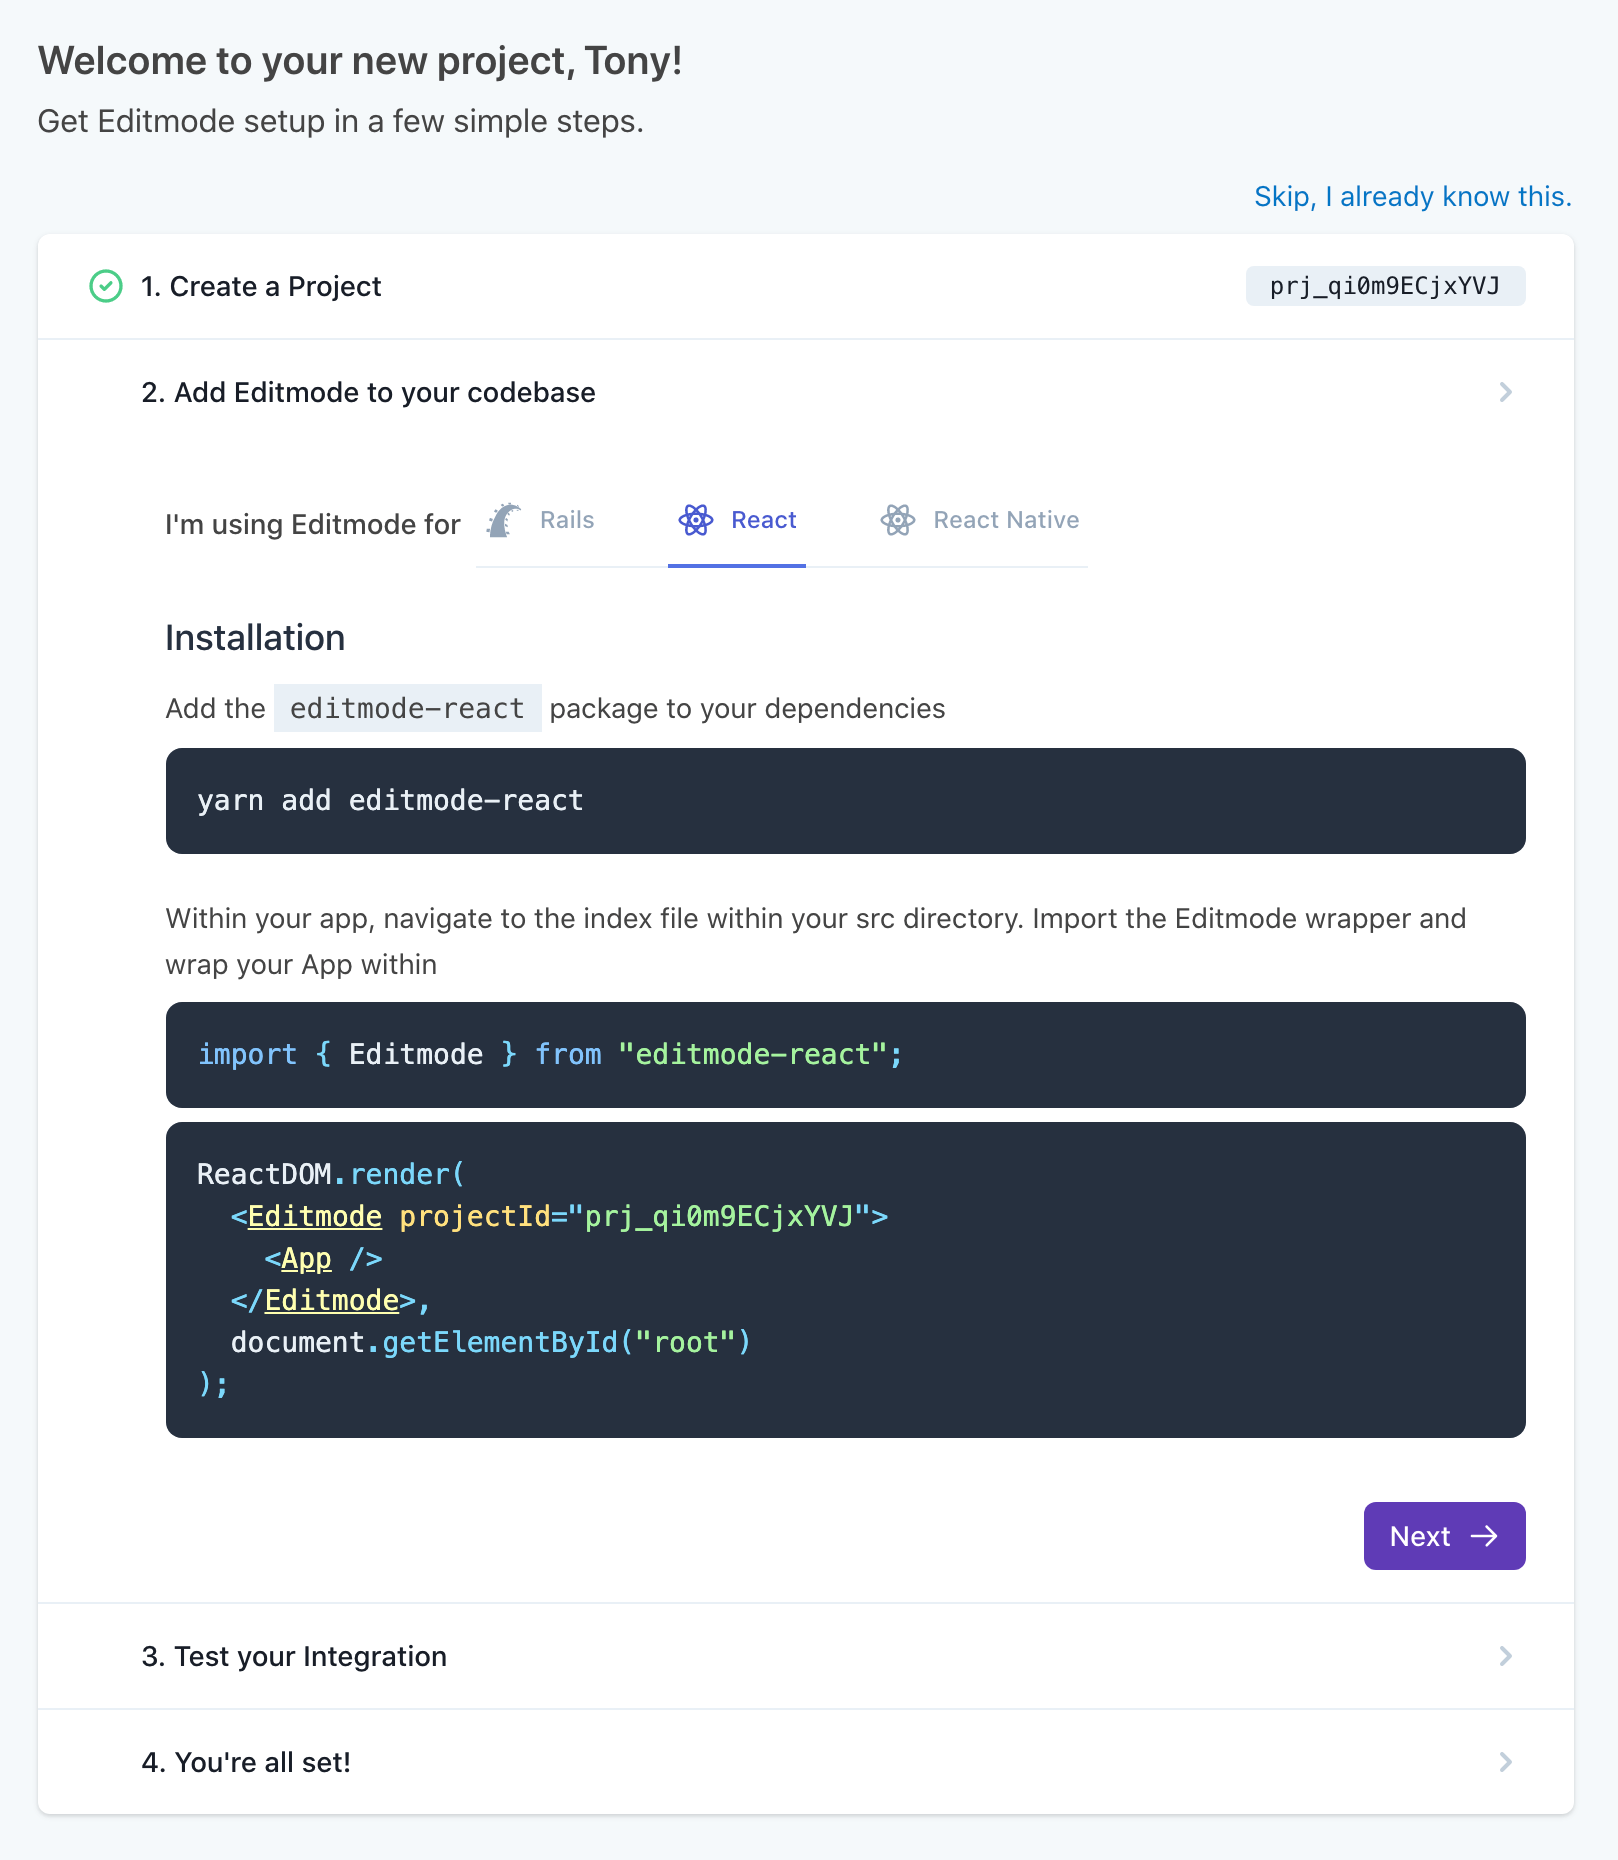The image size is (1618, 1860).
Task: Click the Skip, I already know this link
Action: [1412, 196]
